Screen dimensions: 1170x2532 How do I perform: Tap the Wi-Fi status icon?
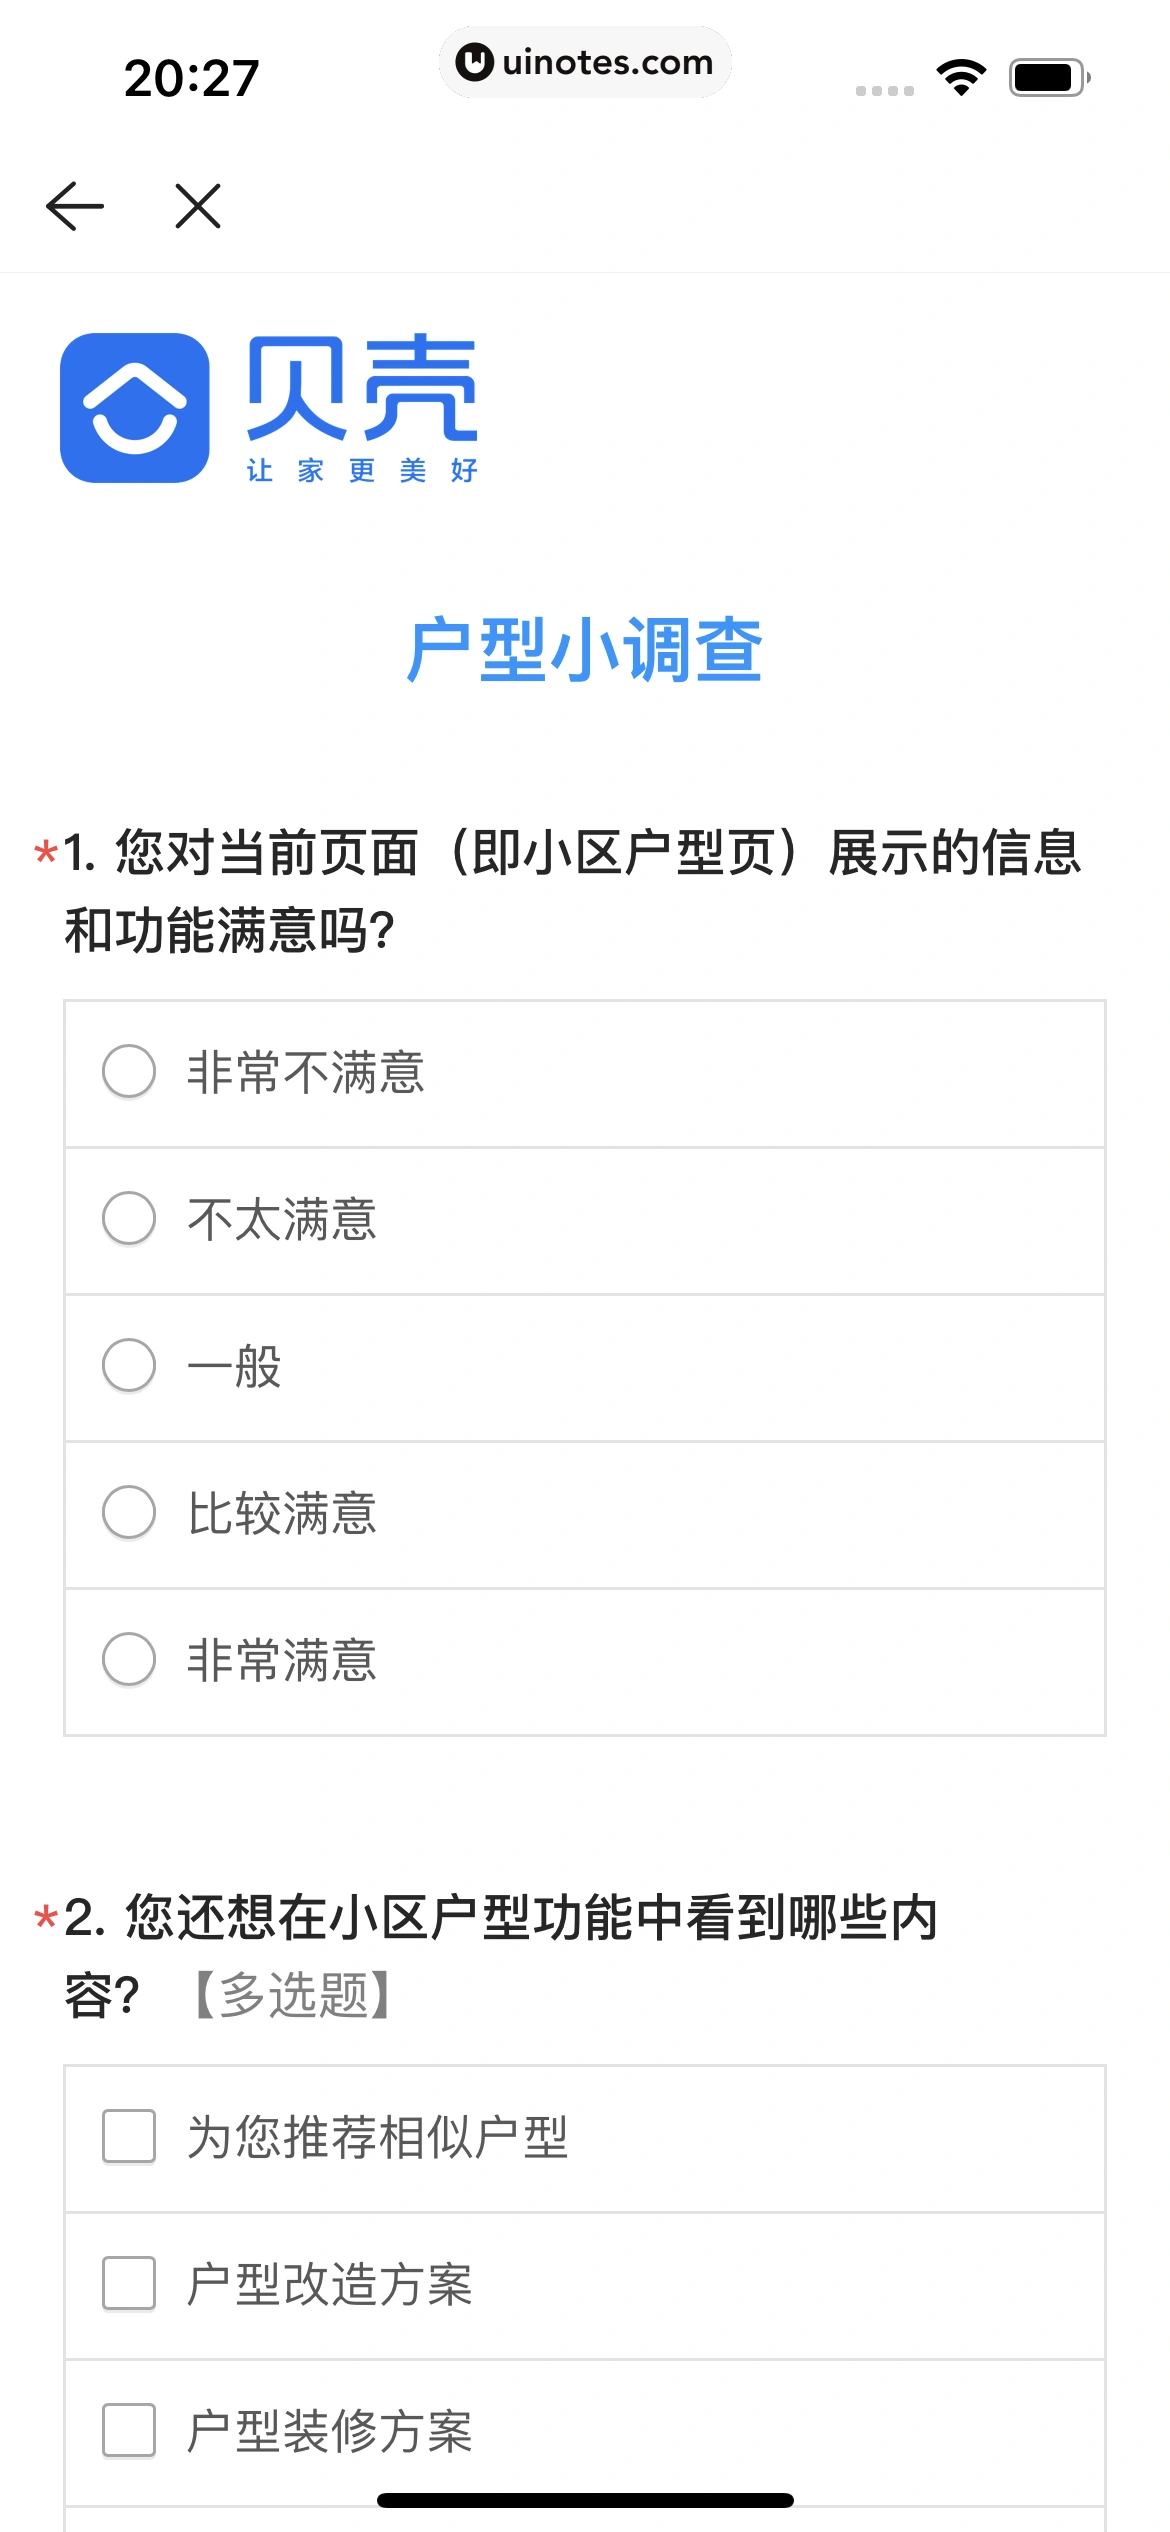(x=961, y=77)
